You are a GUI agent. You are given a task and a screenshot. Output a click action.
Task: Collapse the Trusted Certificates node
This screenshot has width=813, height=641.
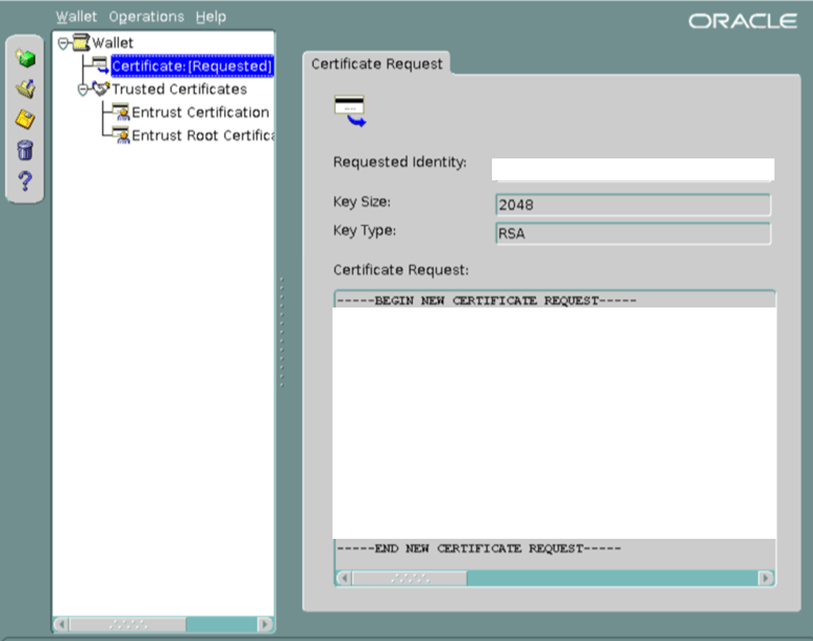click(83, 89)
